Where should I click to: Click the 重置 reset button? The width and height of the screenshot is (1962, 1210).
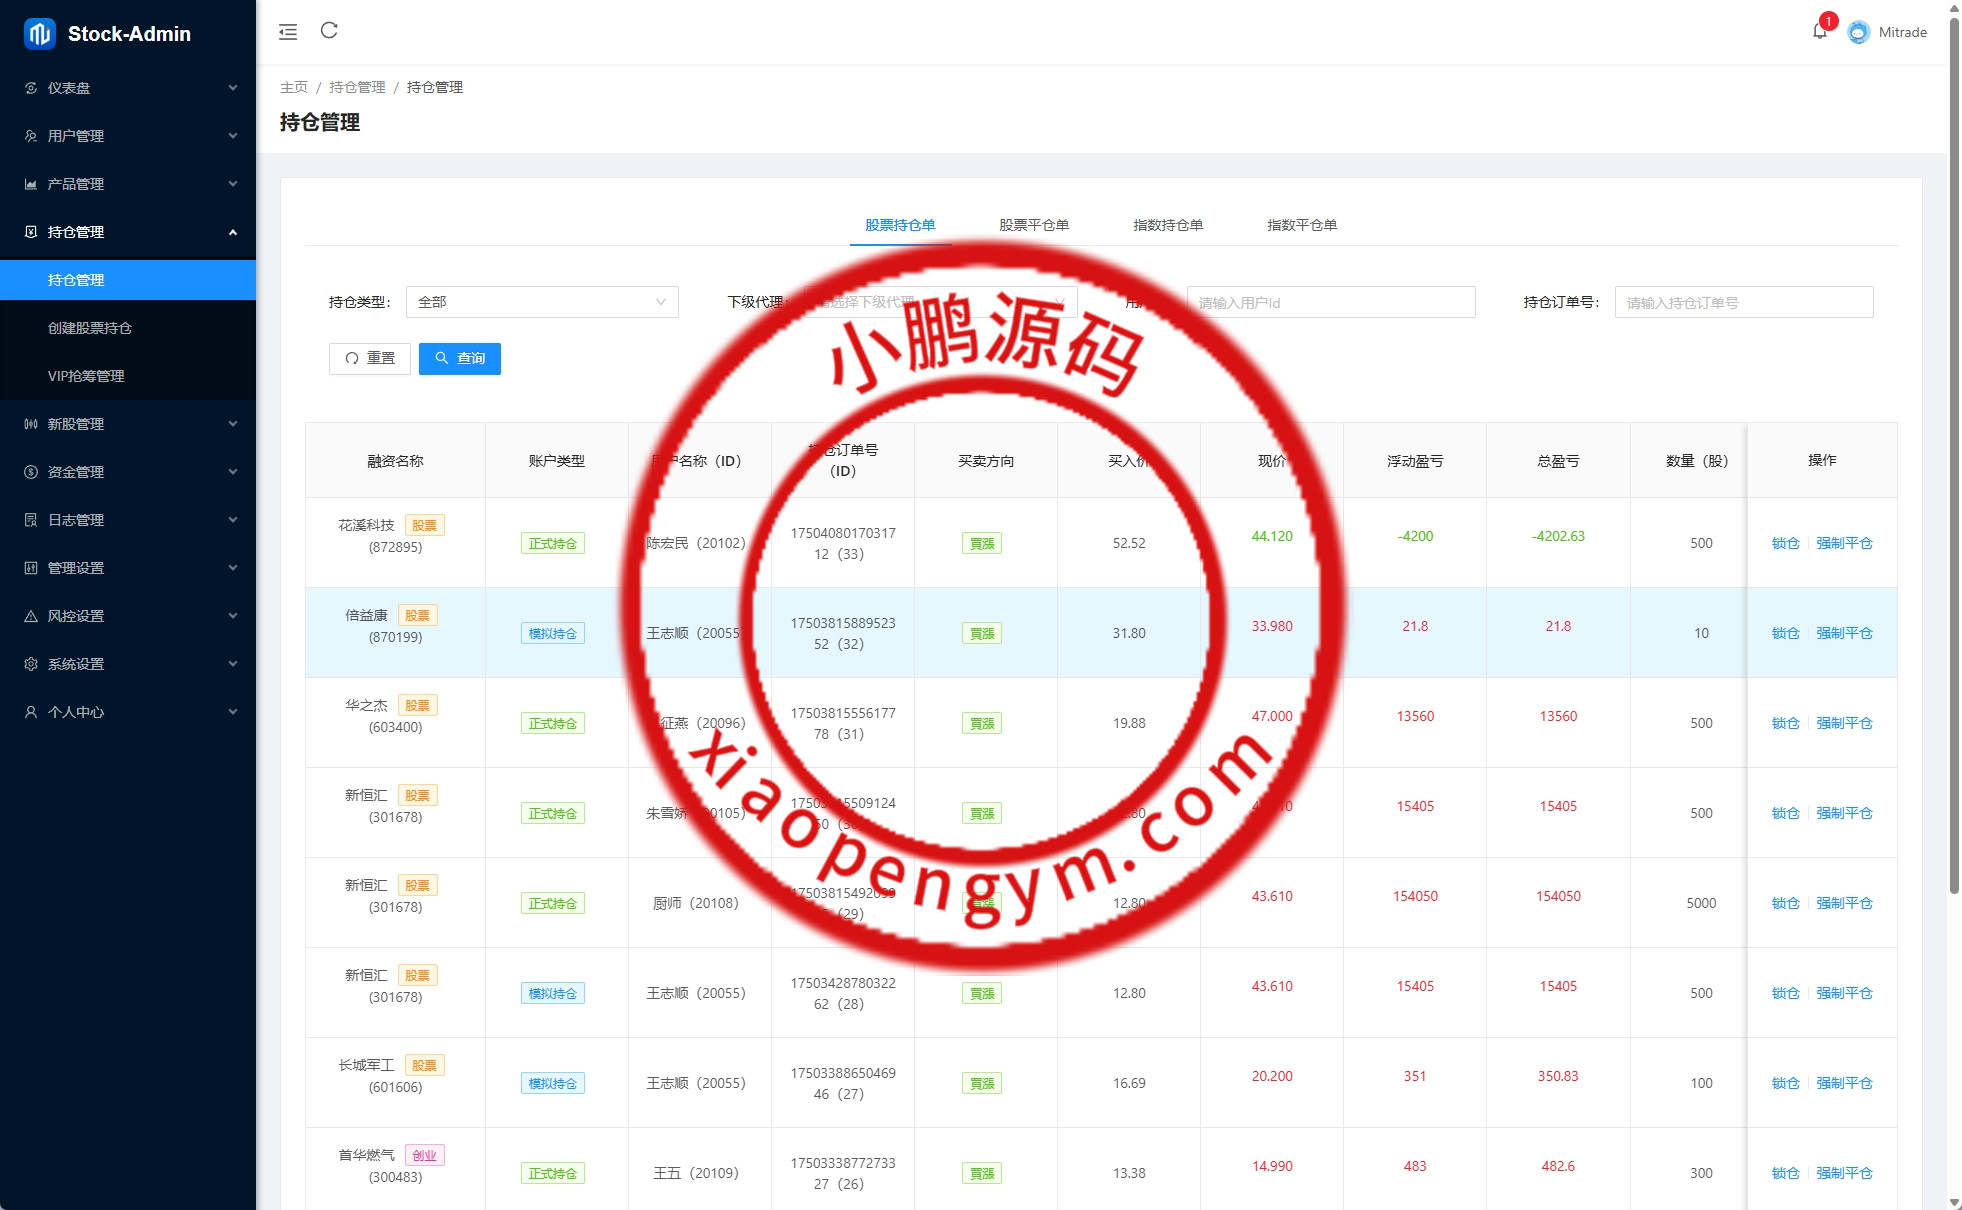point(370,358)
